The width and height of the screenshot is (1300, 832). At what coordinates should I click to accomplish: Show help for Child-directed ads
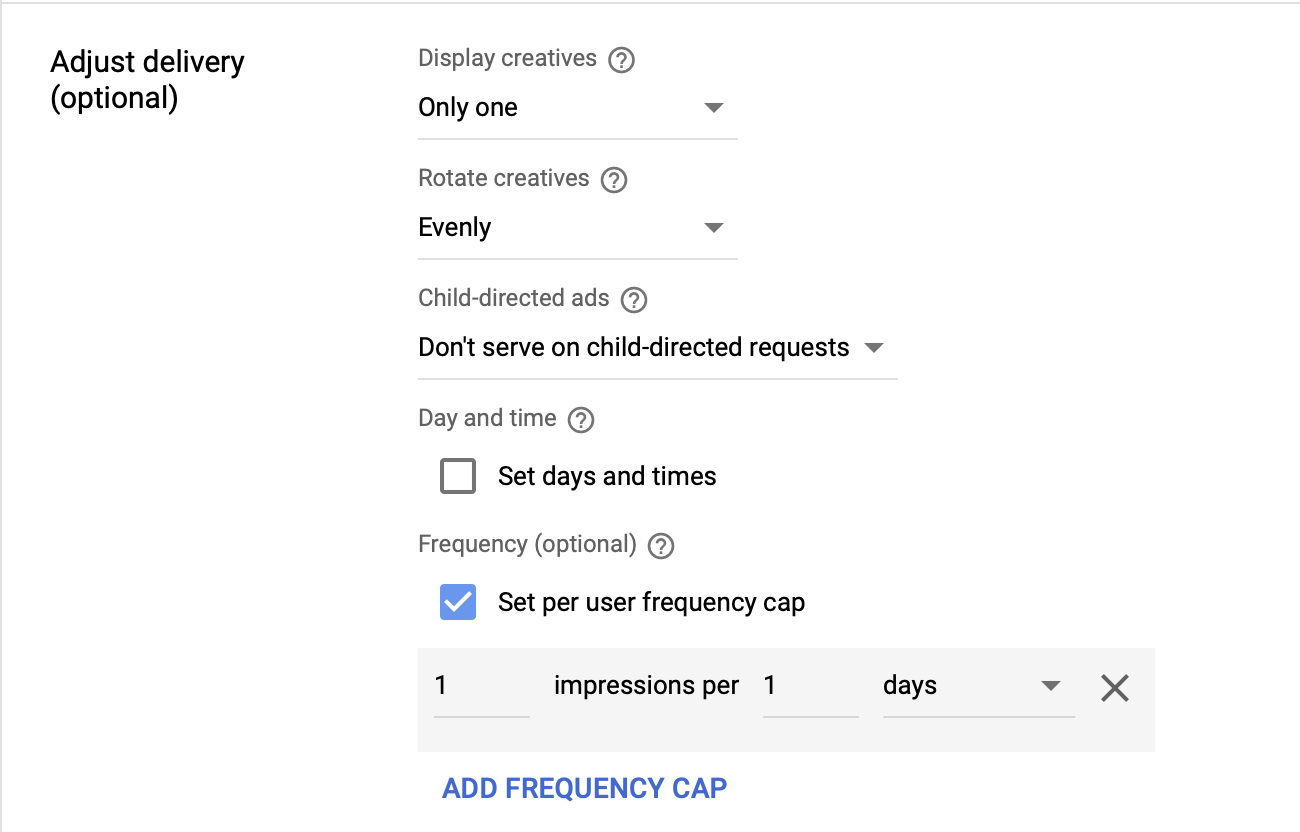coord(634,300)
